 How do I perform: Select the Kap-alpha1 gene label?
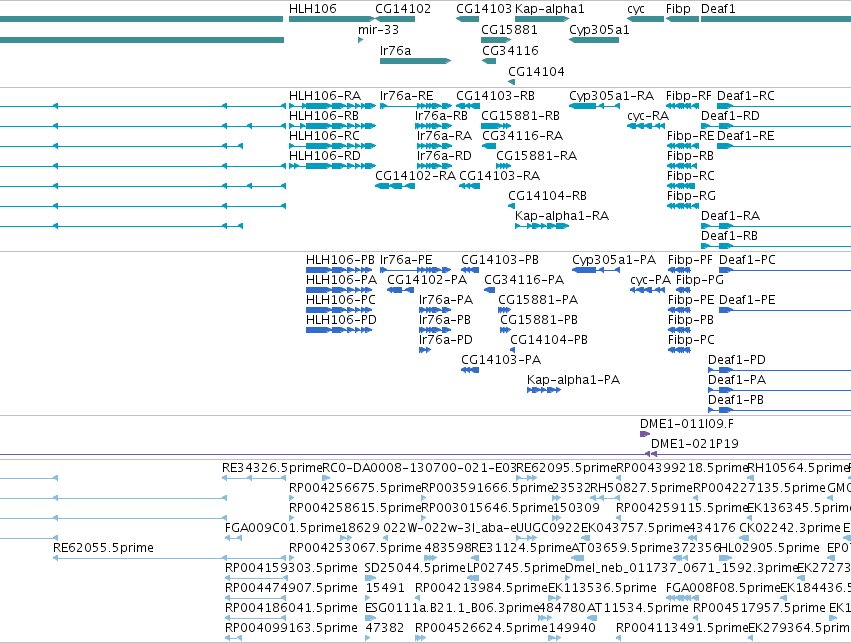click(549, 9)
